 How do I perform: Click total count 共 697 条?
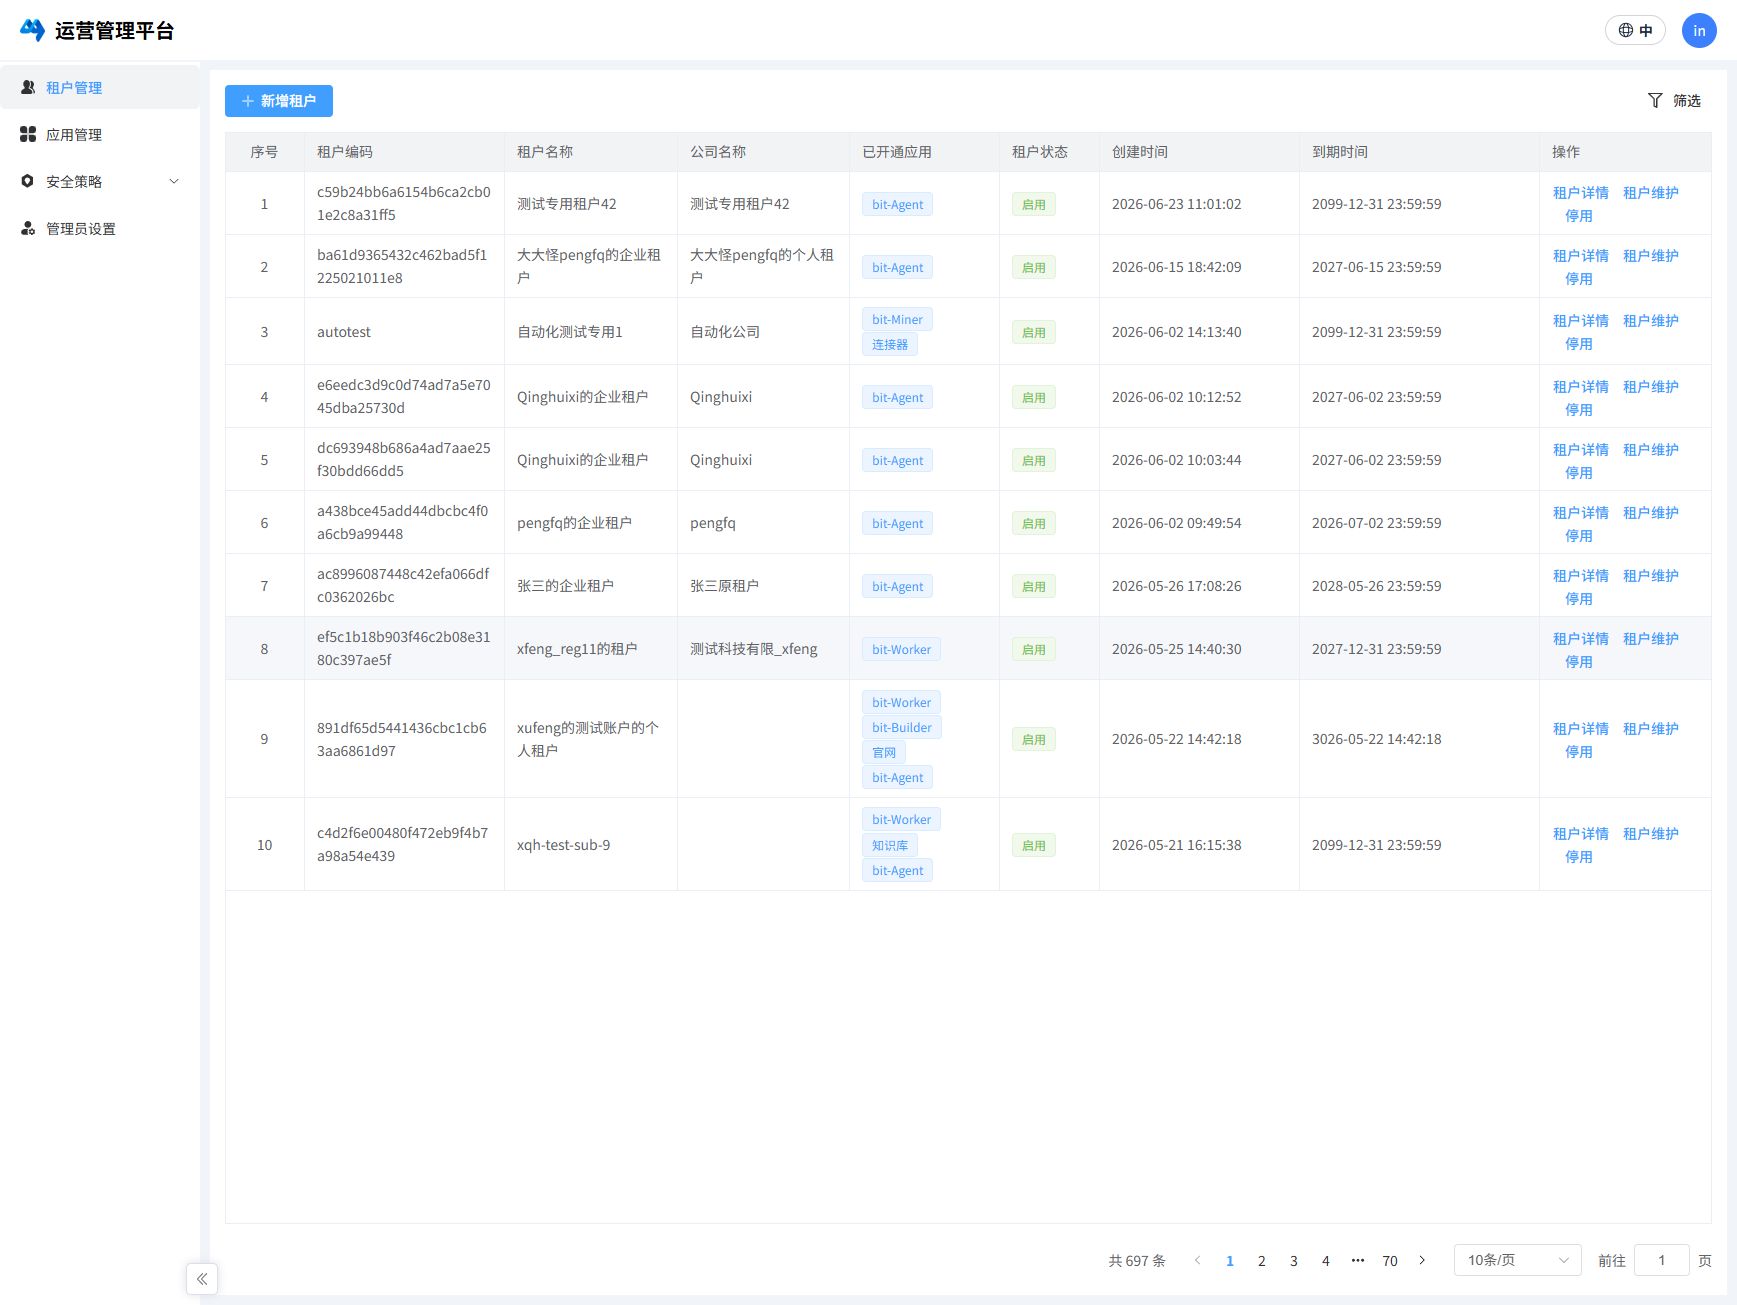(x=1137, y=1260)
